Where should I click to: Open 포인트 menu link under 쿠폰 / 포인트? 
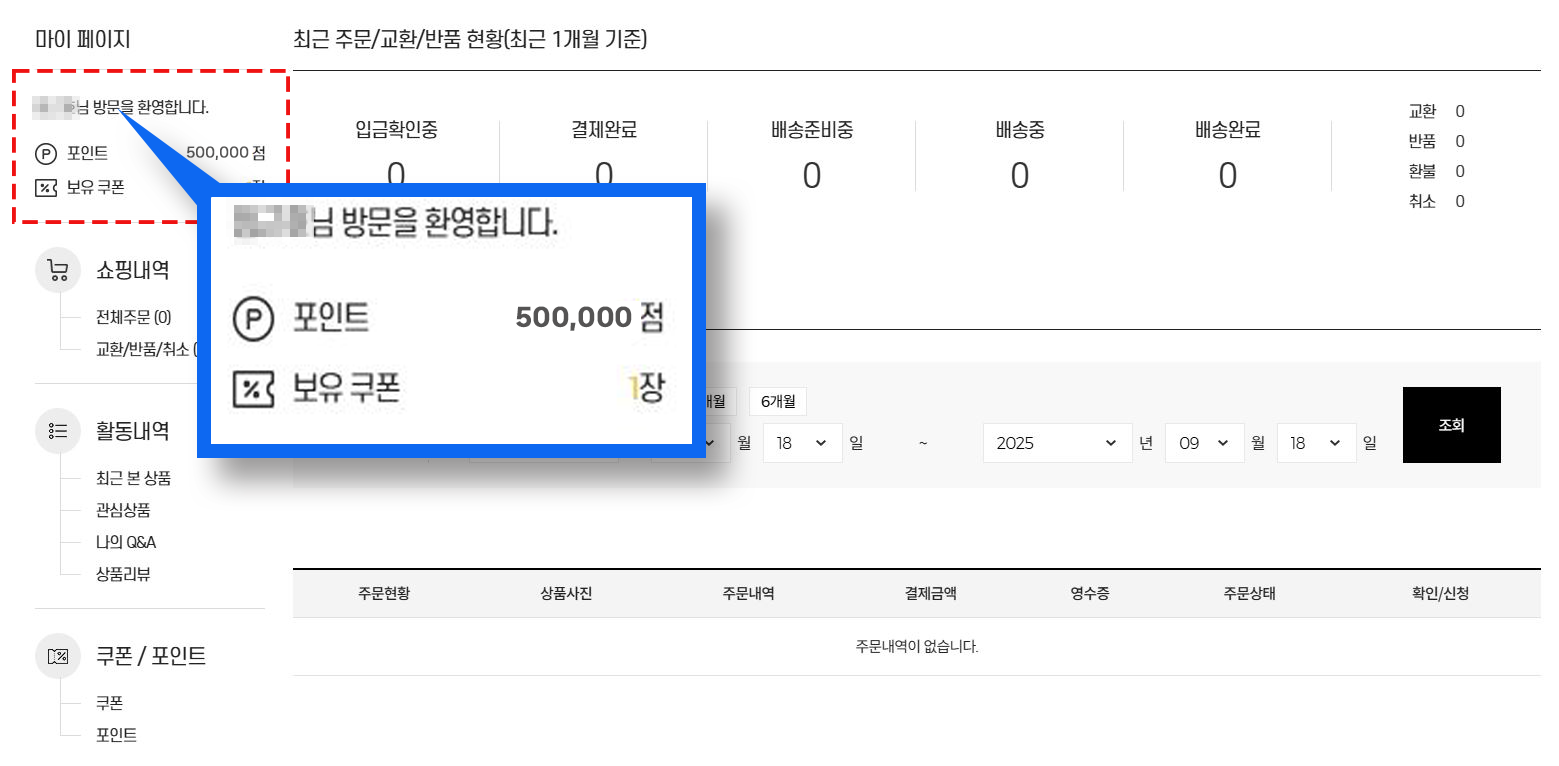coord(116,735)
